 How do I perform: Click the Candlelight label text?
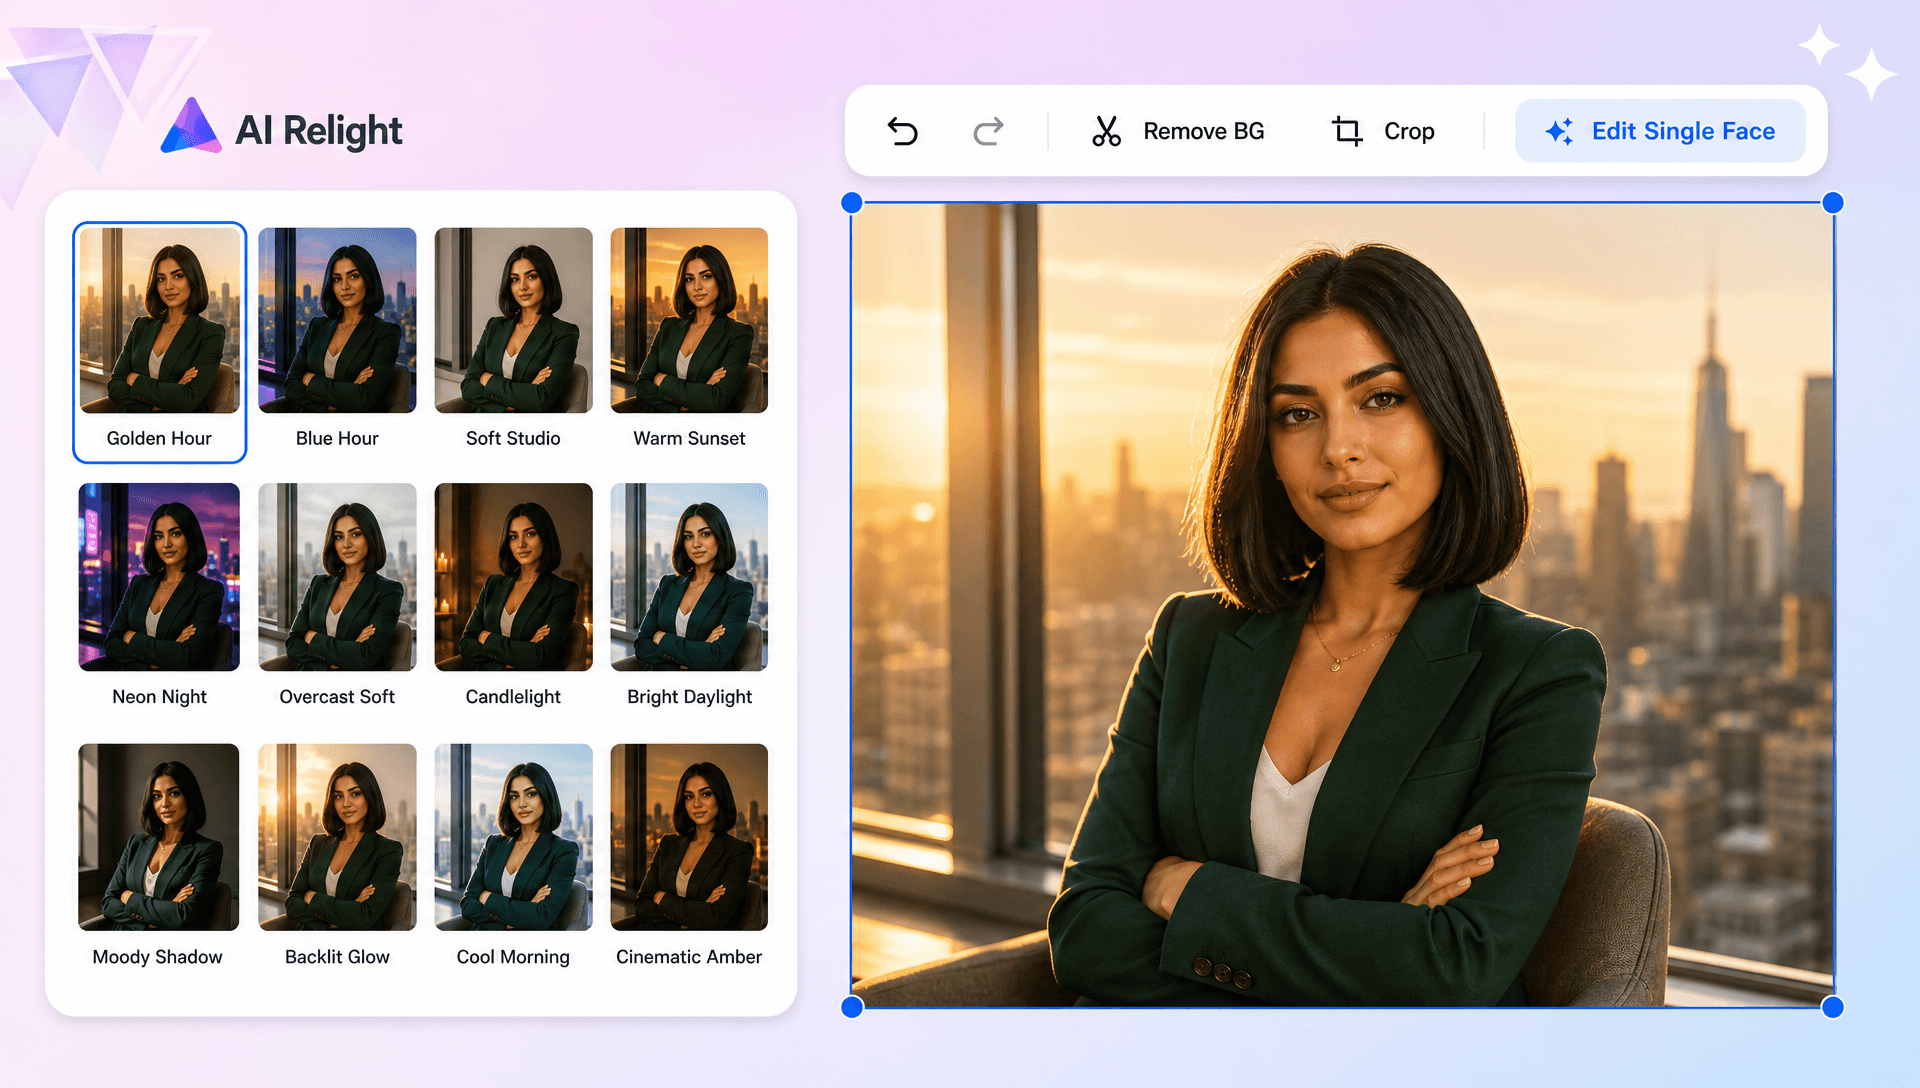coord(513,697)
